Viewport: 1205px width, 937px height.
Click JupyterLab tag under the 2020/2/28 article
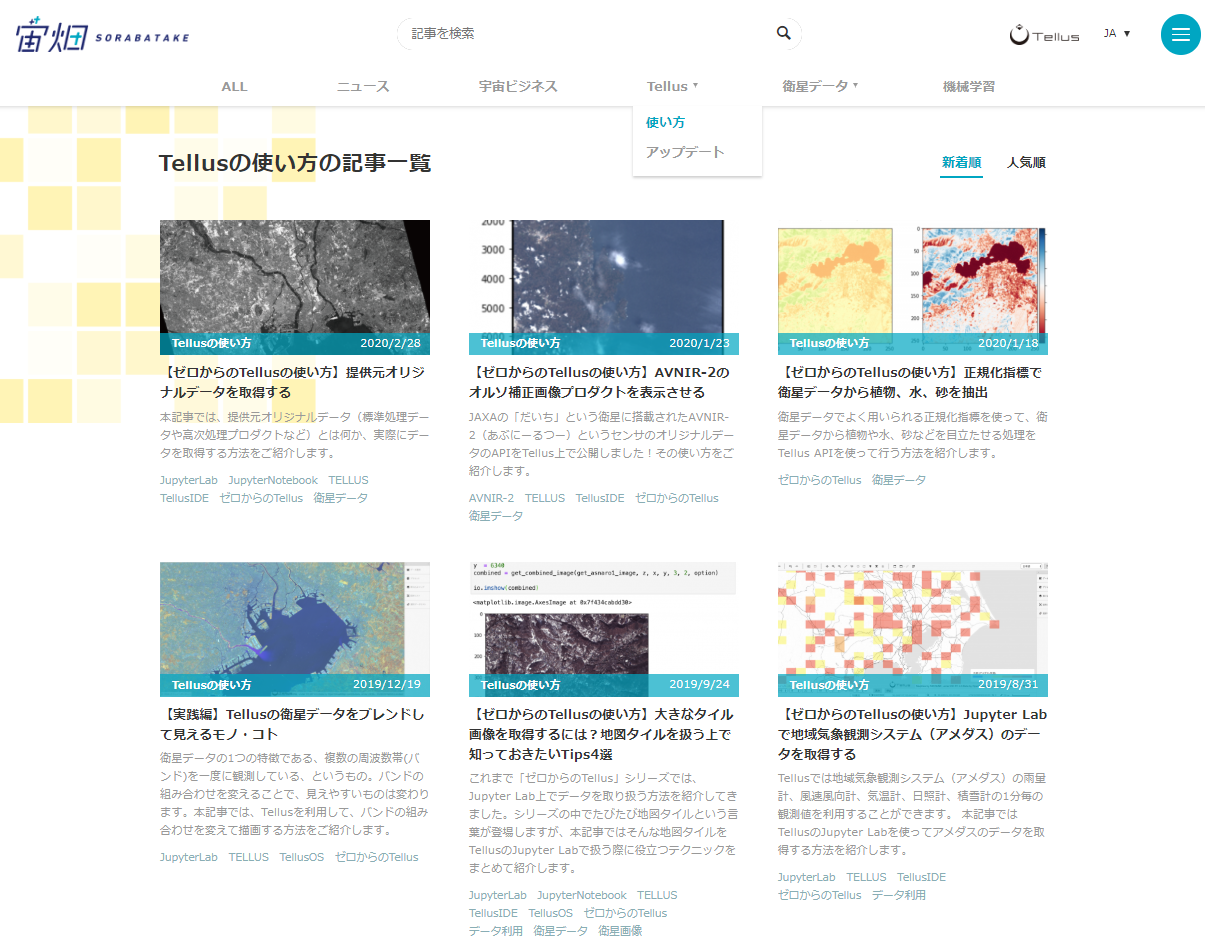189,480
